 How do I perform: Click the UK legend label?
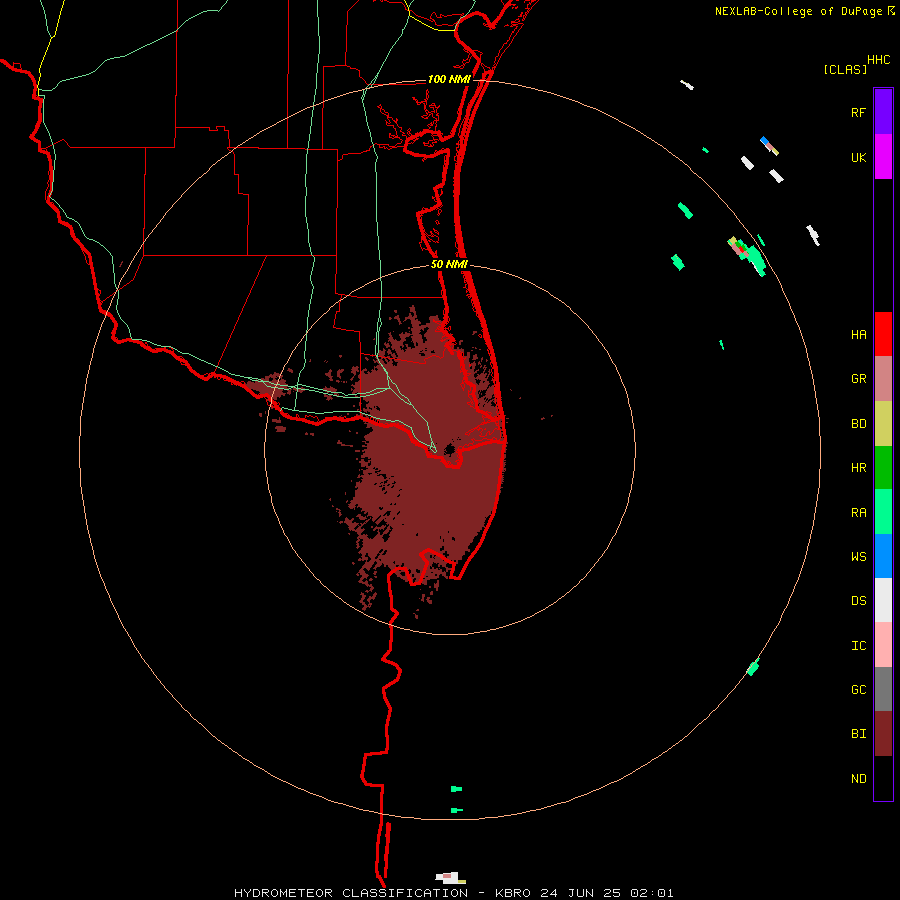[x=858, y=157]
